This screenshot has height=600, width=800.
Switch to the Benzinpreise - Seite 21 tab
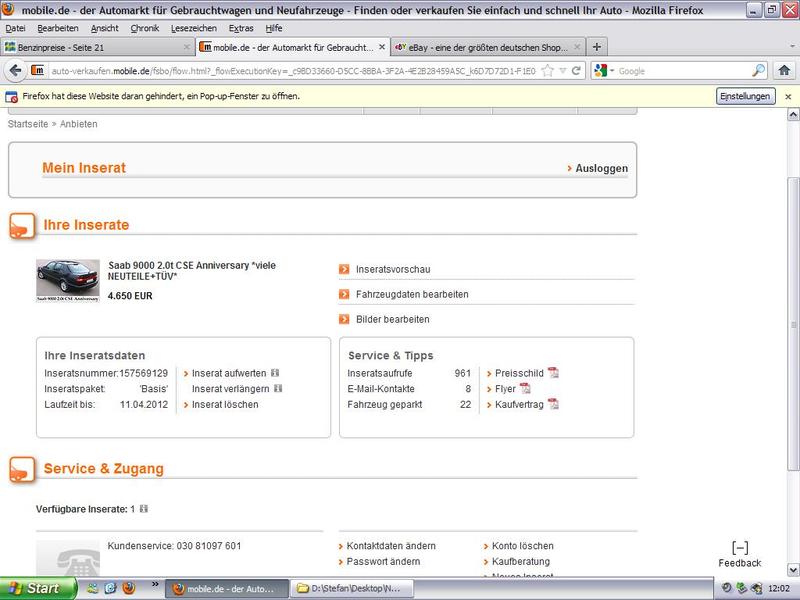click(x=97, y=47)
